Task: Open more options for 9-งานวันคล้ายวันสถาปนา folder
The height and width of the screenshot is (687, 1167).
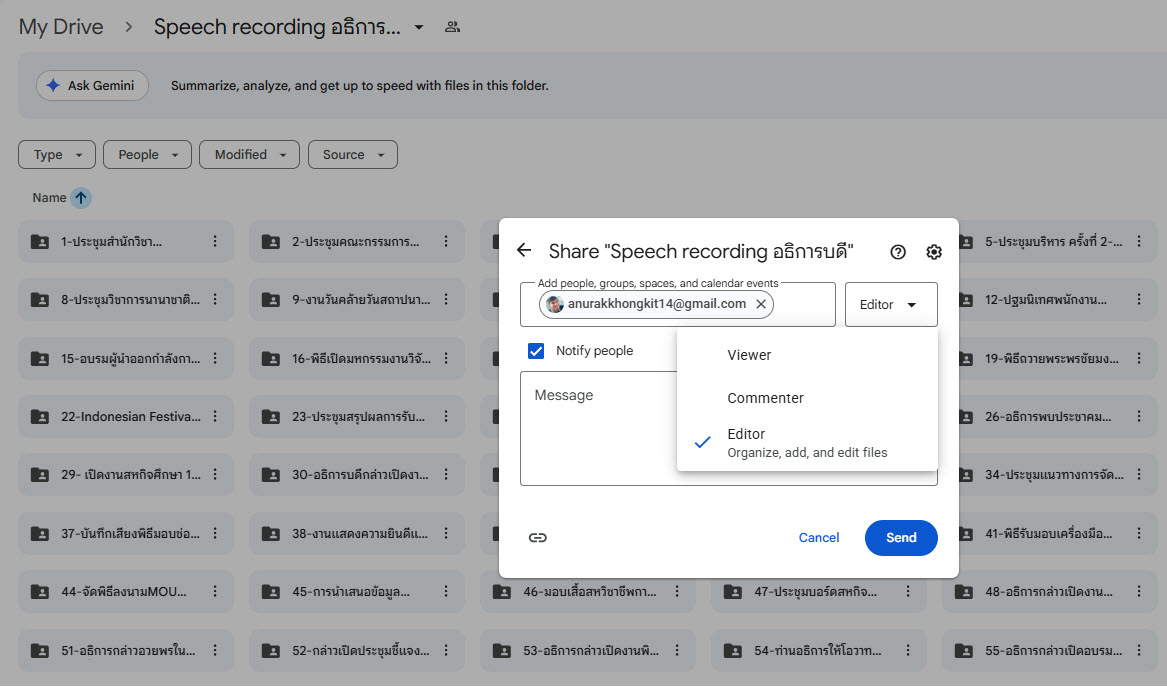Action: (x=446, y=299)
